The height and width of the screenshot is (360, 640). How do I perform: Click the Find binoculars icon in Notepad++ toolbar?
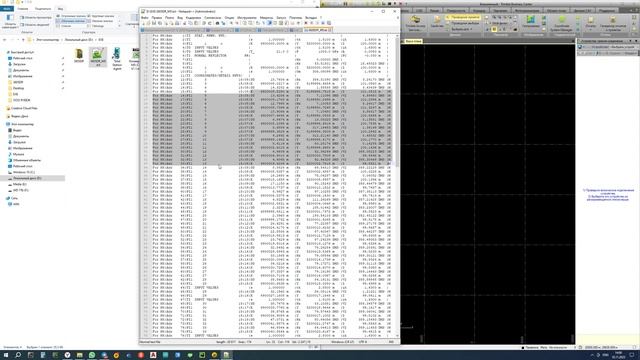click(218, 23)
